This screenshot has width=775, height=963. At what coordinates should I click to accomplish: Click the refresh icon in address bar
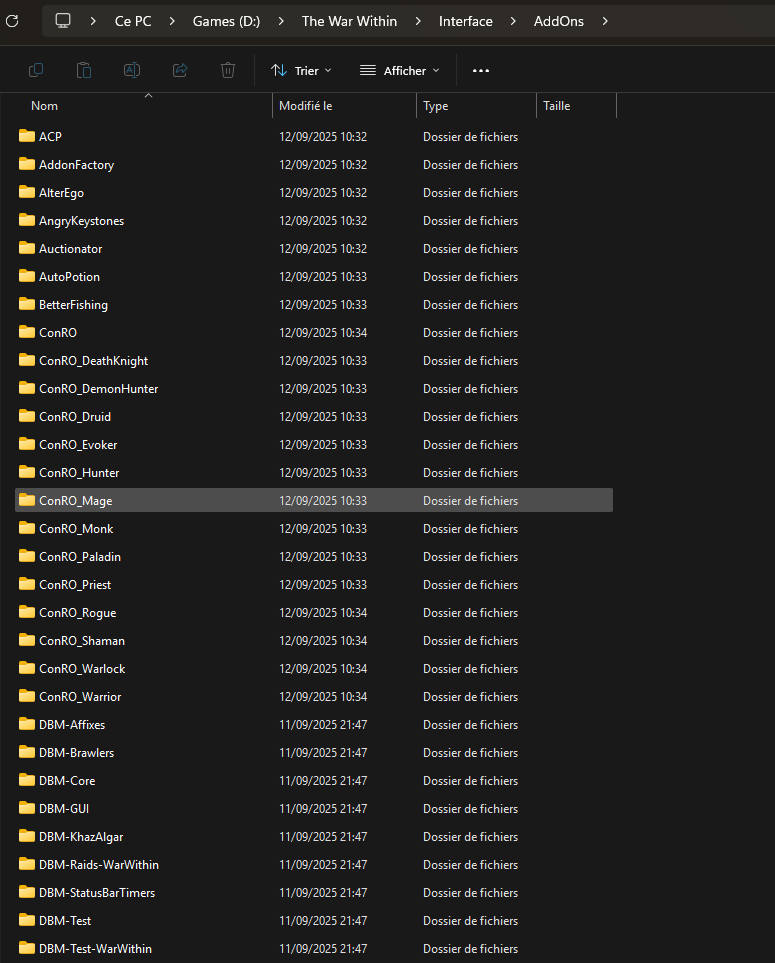(12, 20)
